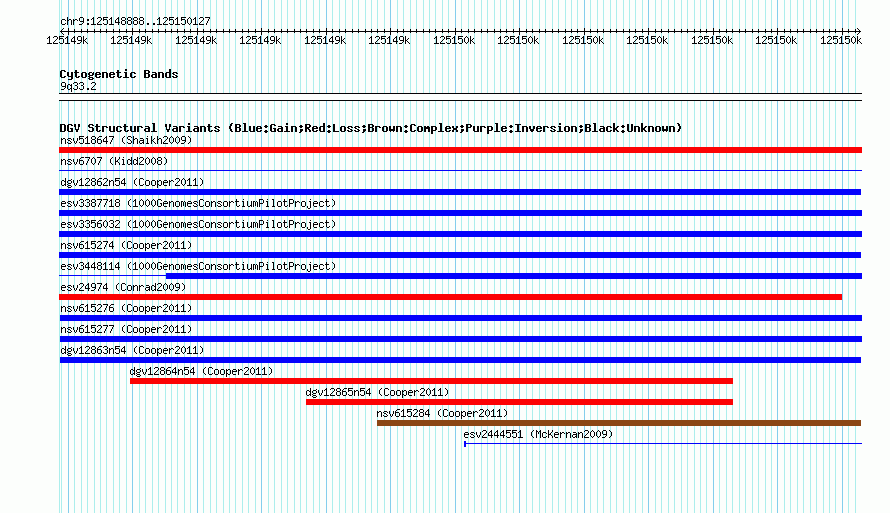890x513 pixels.
Task: Open the nsv615277 (Cooper2011) label
Action: (126, 329)
